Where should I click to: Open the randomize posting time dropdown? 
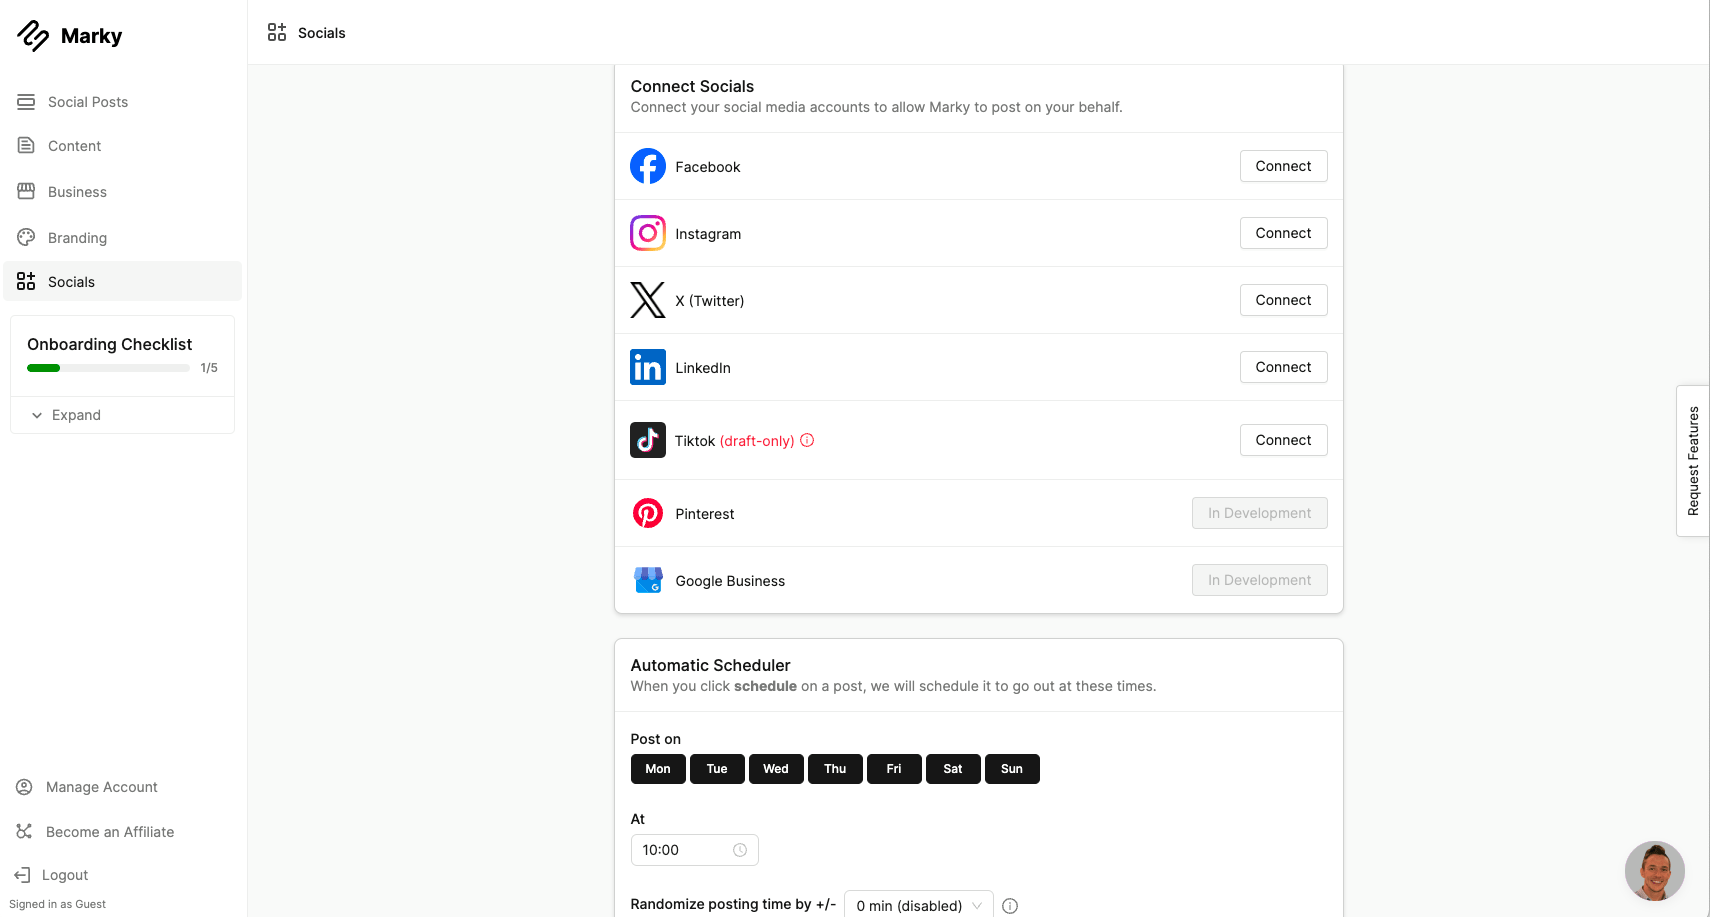918,905
